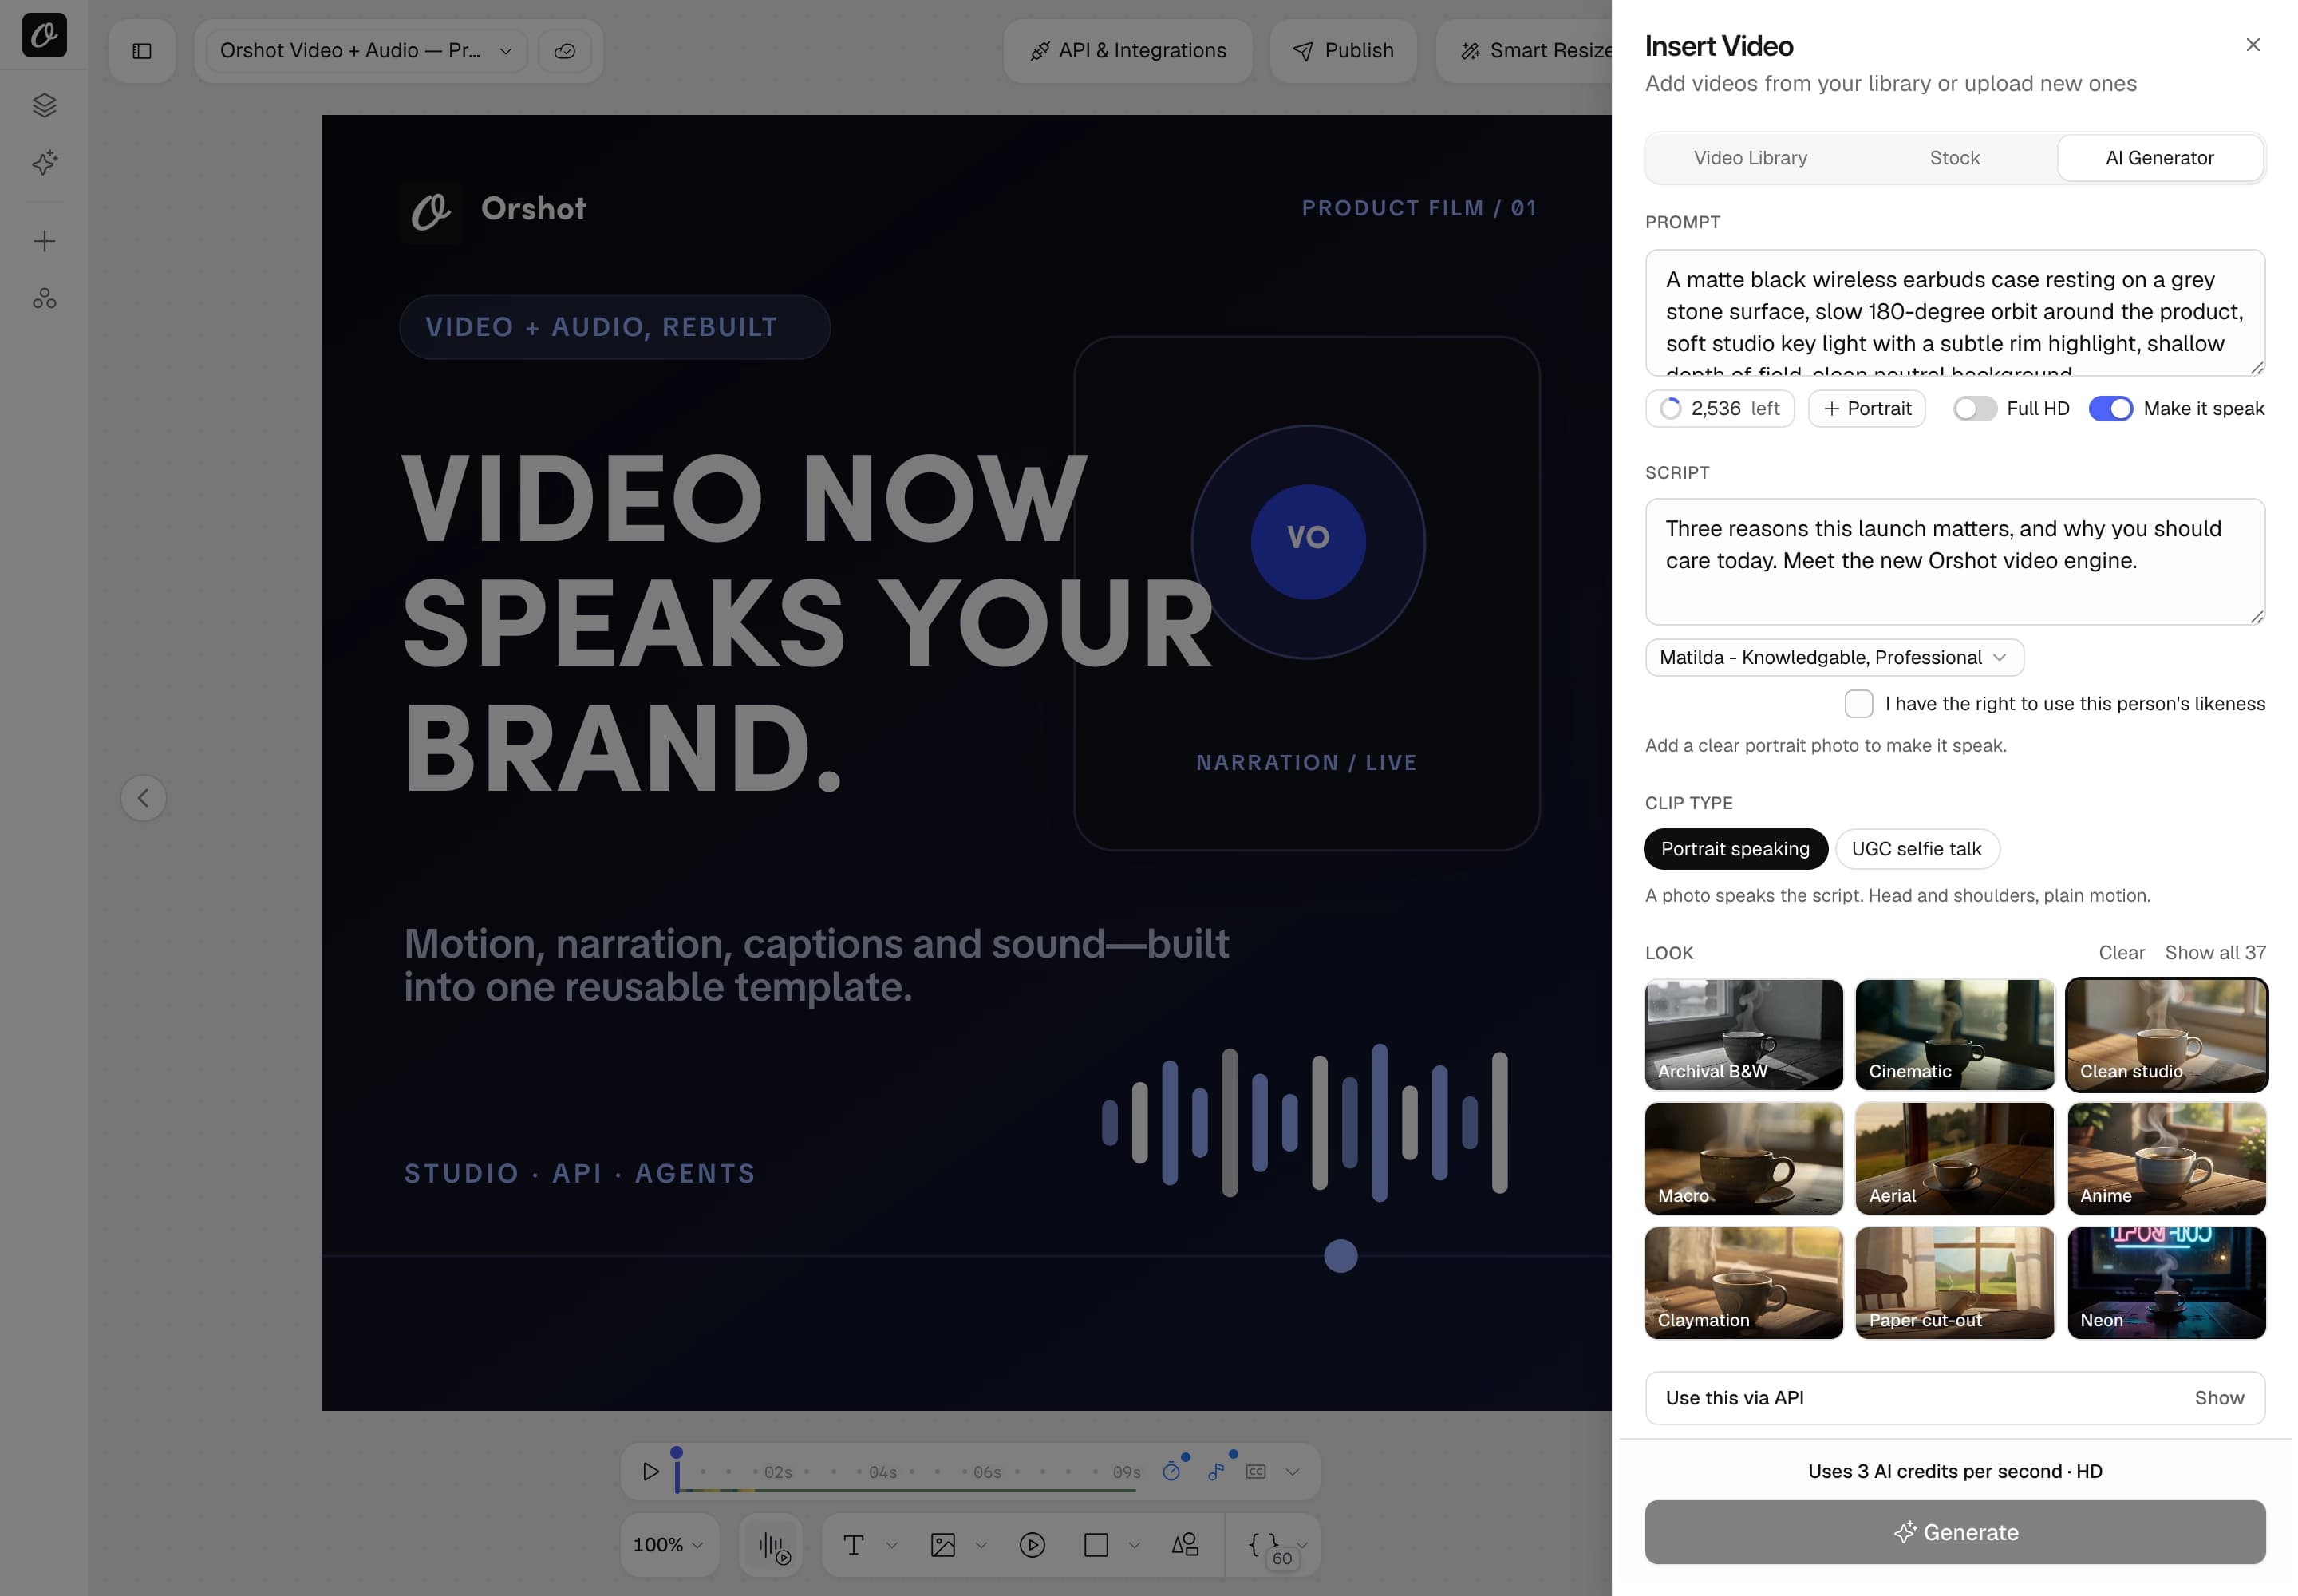Viewport: 2298px width, 1596px height.
Task: Click the audio waveform playback icon
Action: click(x=773, y=1546)
